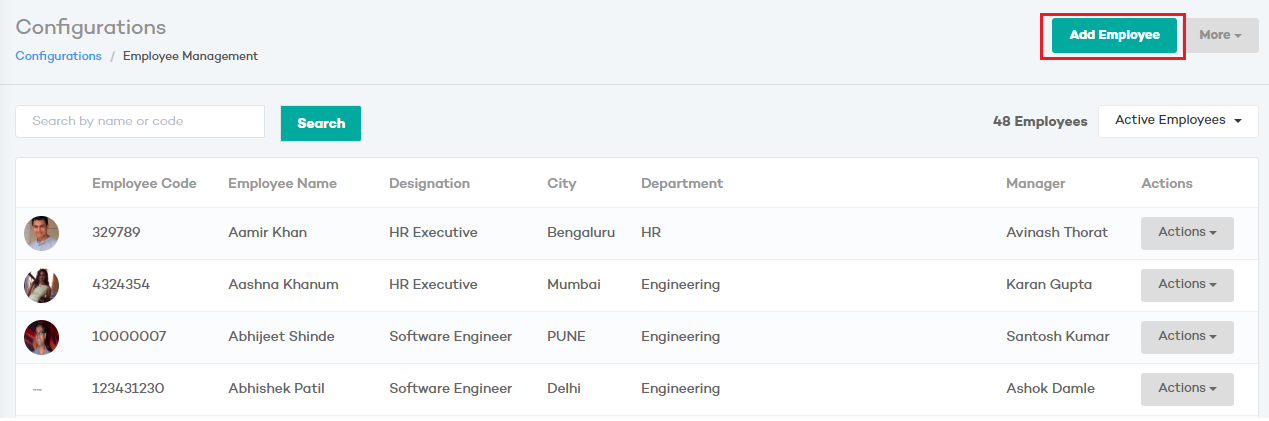Open the Active Employees filter dropdown

coord(1178,121)
